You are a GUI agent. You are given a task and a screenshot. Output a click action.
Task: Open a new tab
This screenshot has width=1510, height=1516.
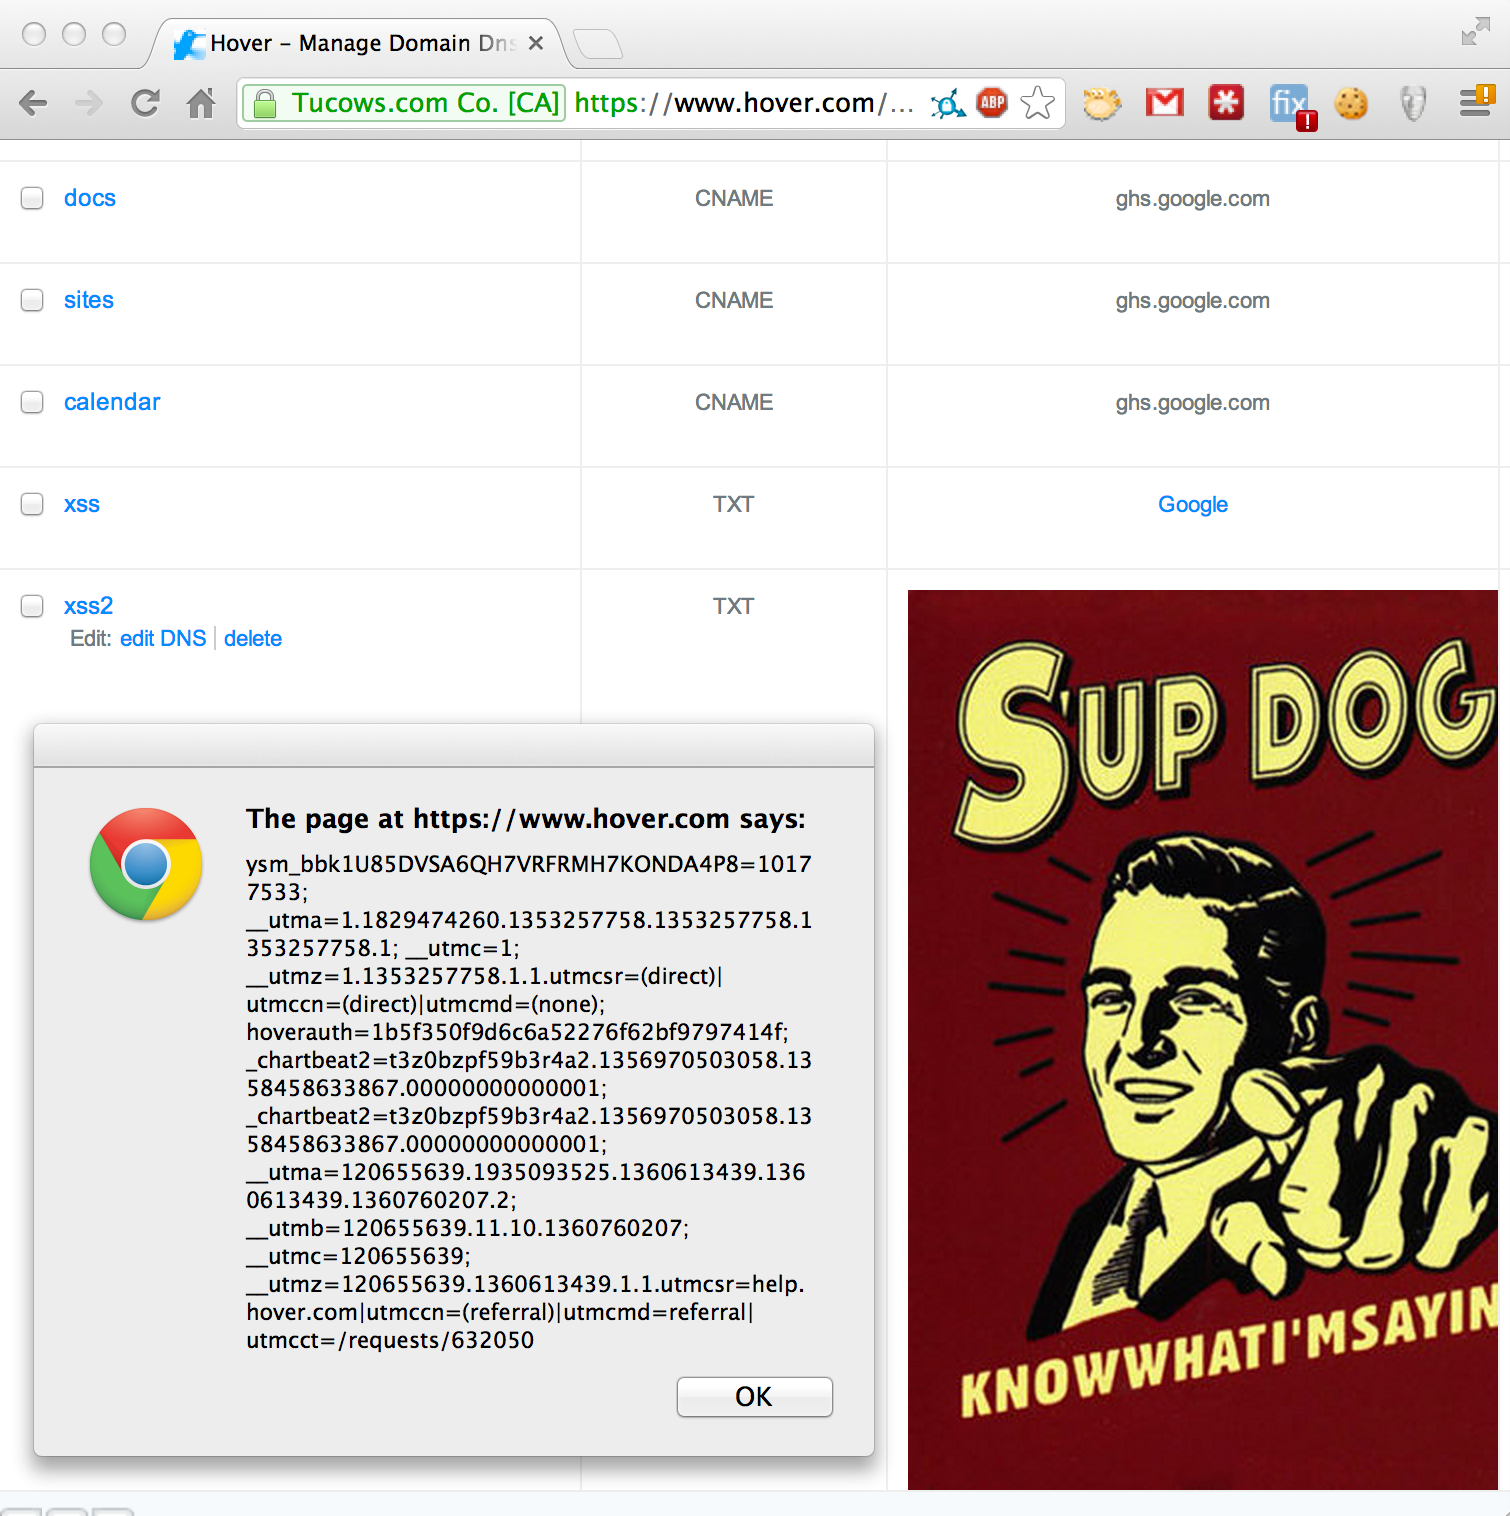(x=597, y=44)
